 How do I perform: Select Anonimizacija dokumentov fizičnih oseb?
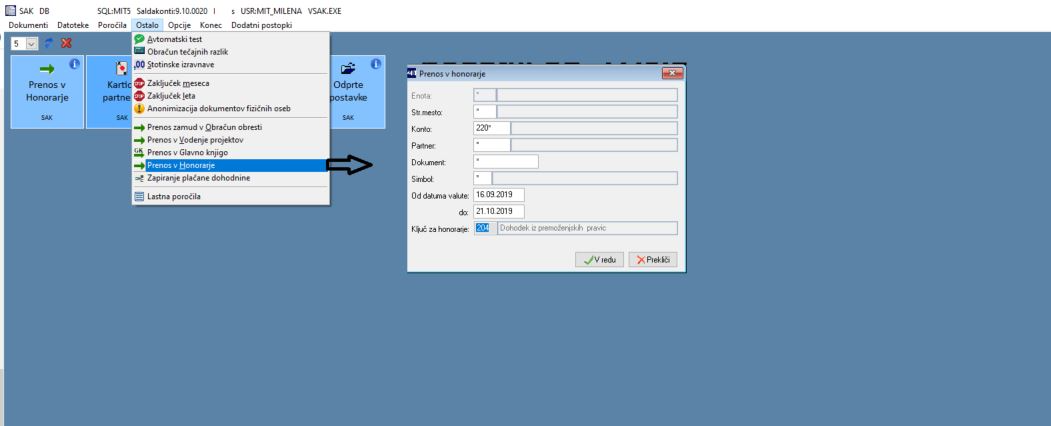(x=231, y=108)
